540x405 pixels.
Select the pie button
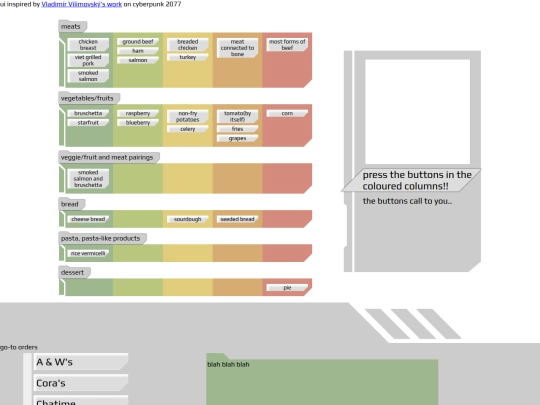[287, 288]
